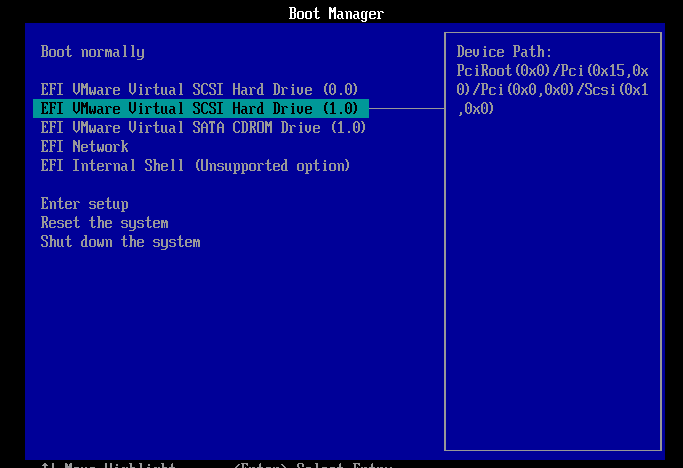
Task: Click the Boot Manager title text
Action: [336, 14]
